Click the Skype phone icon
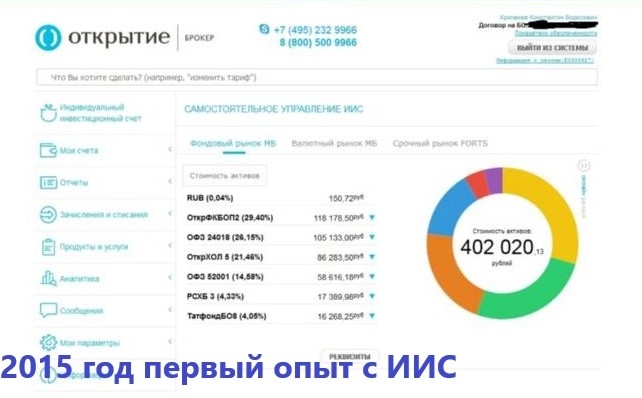 click(264, 29)
